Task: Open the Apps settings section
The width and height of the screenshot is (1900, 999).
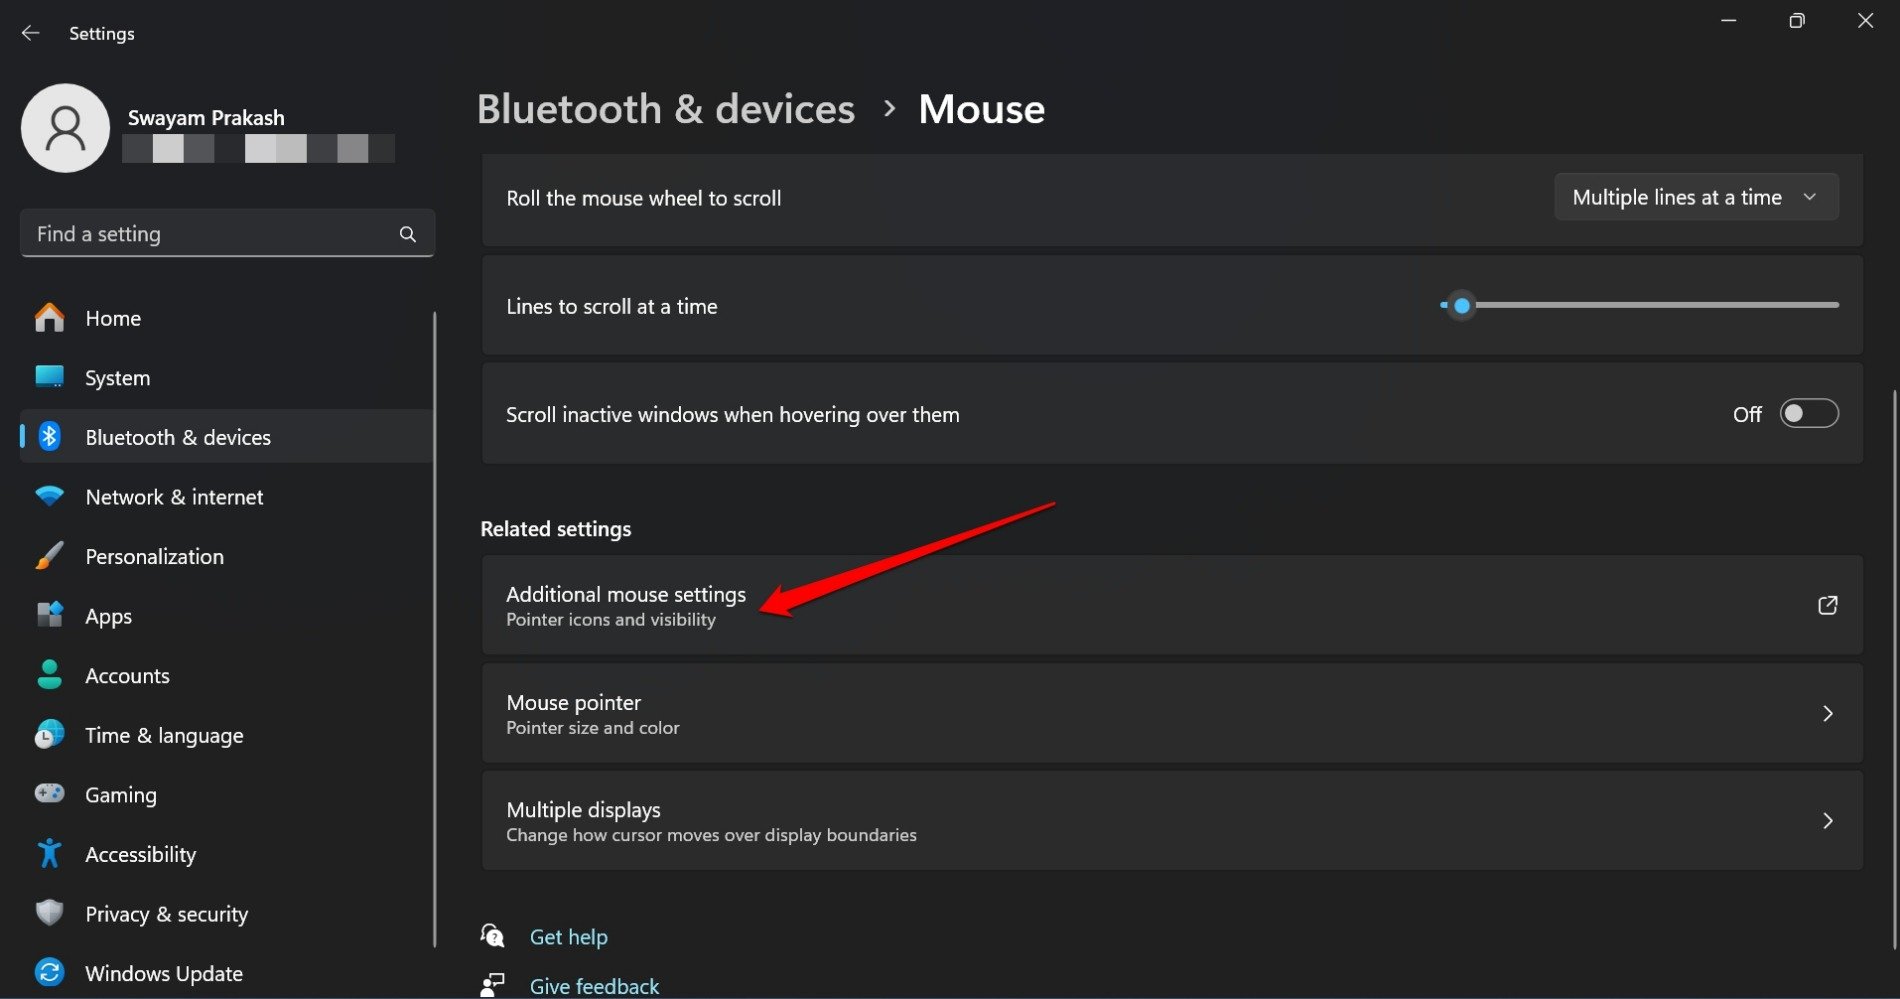Action: [x=108, y=616]
